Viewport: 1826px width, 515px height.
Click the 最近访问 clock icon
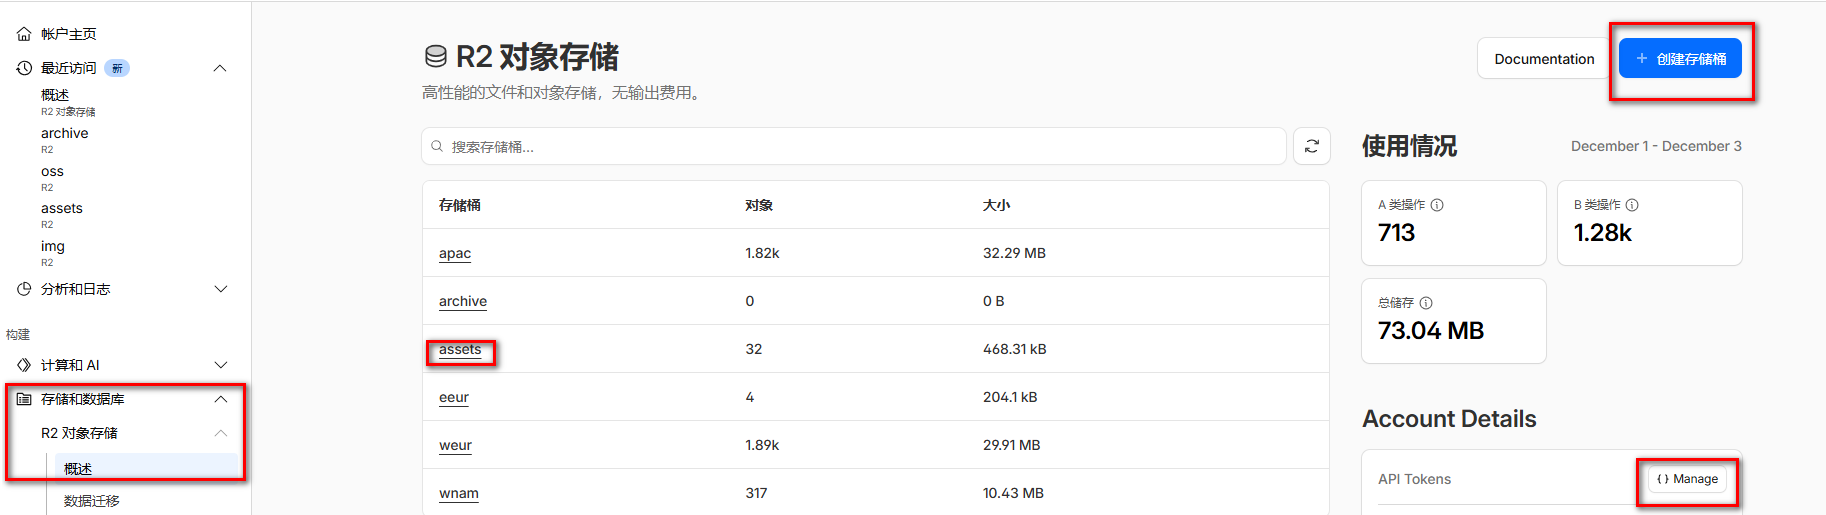(24, 68)
